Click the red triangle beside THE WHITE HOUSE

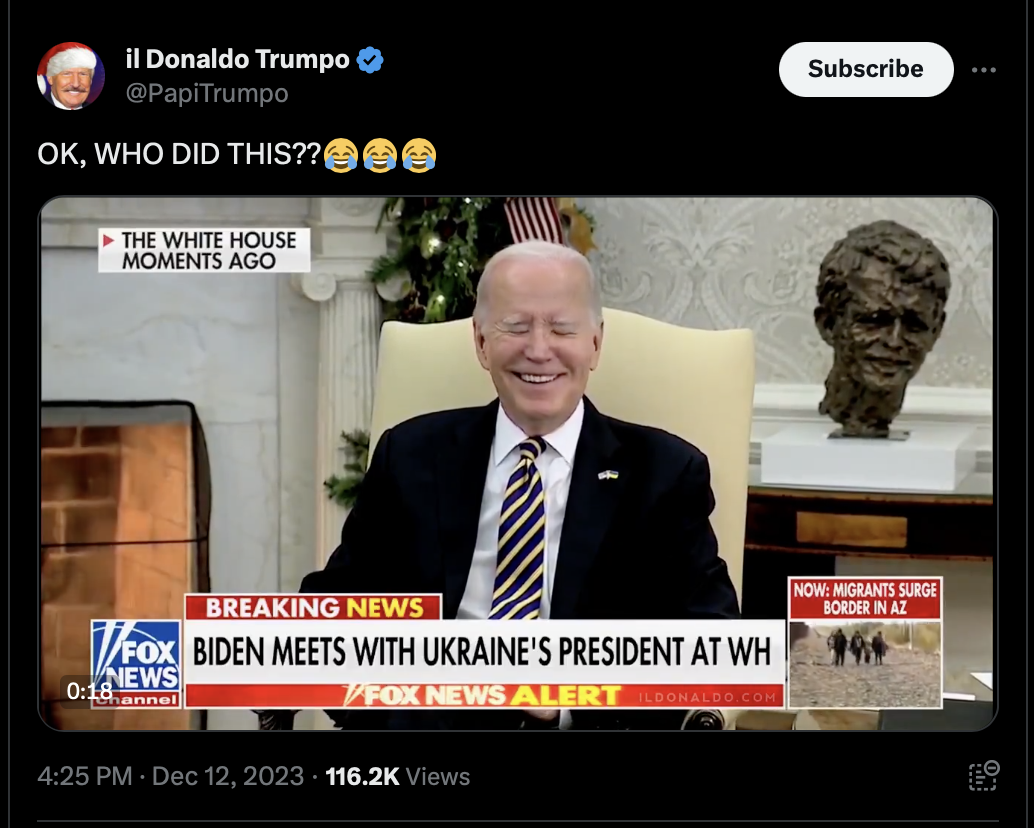[x=108, y=240]
